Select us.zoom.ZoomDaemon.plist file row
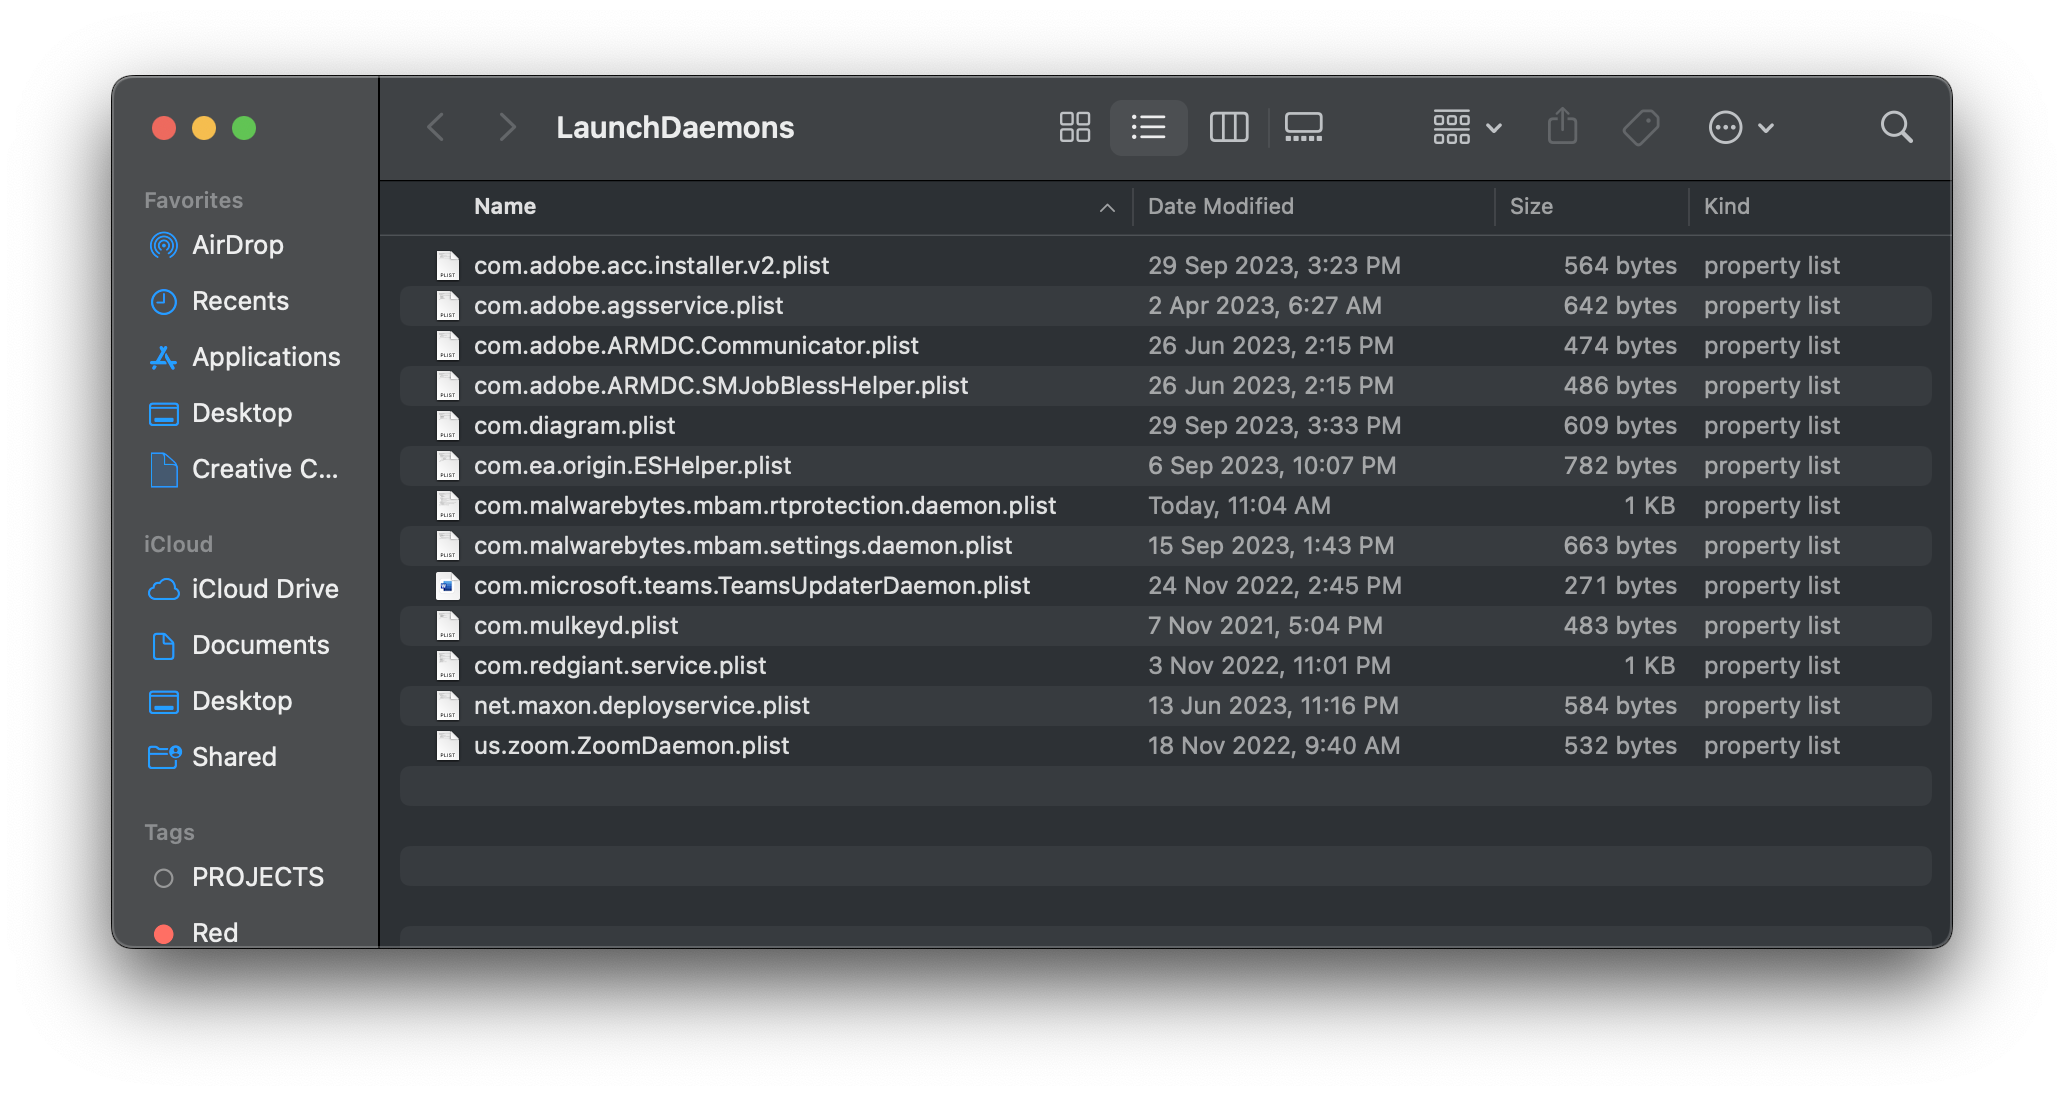2064x1096 pixels. (631, 746)
